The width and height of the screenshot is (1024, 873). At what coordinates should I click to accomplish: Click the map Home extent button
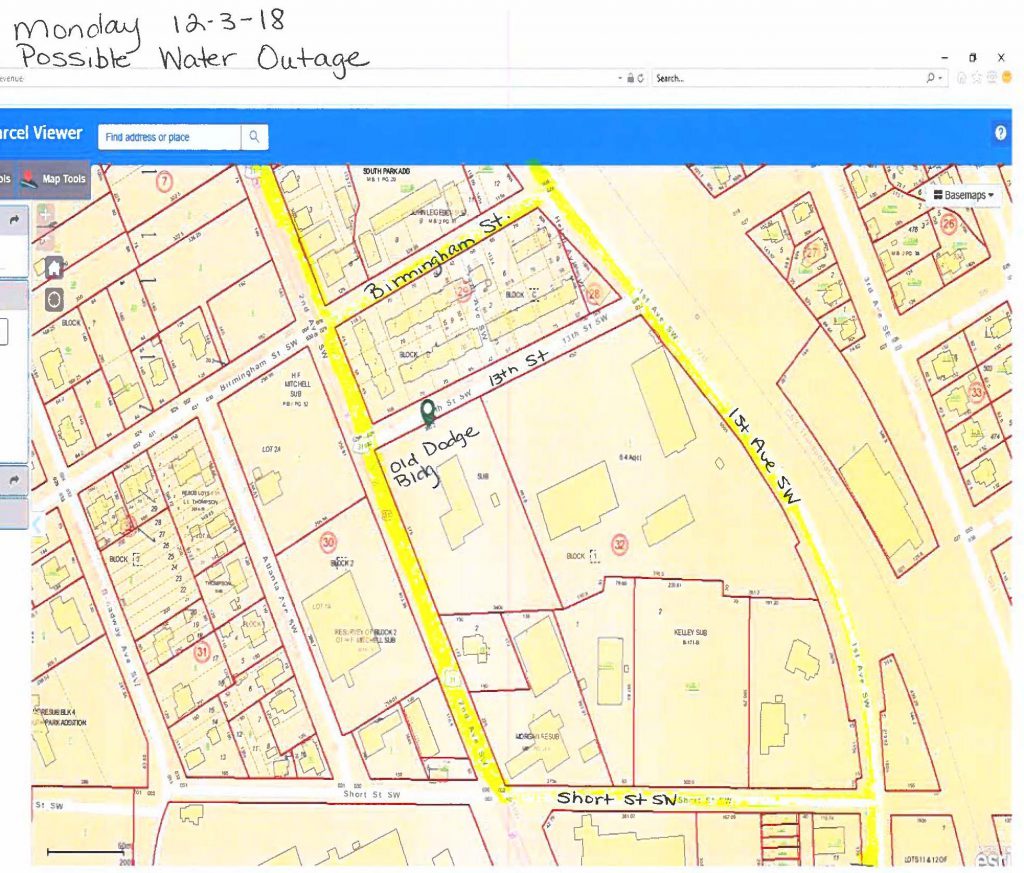[54, 268]
